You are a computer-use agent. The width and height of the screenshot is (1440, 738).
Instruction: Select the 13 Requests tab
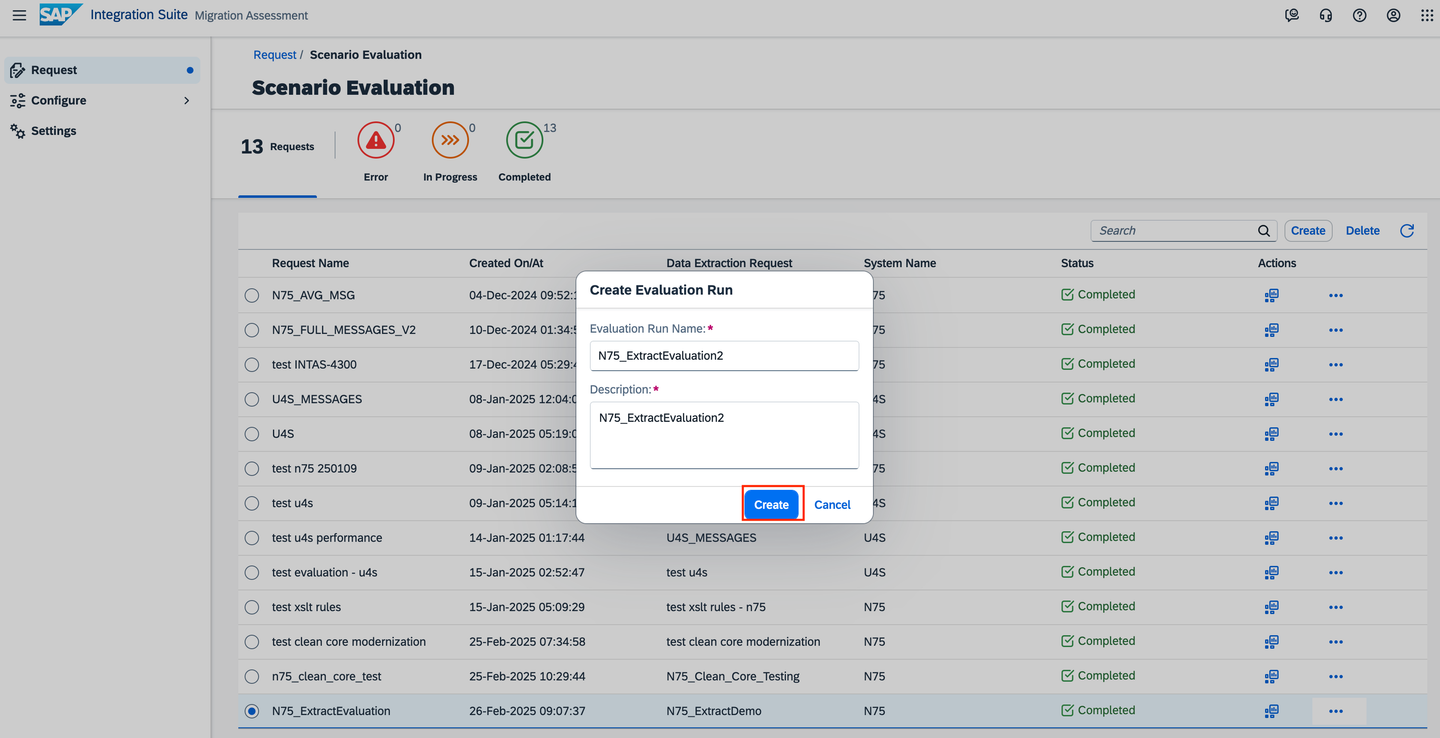point(277,147)
